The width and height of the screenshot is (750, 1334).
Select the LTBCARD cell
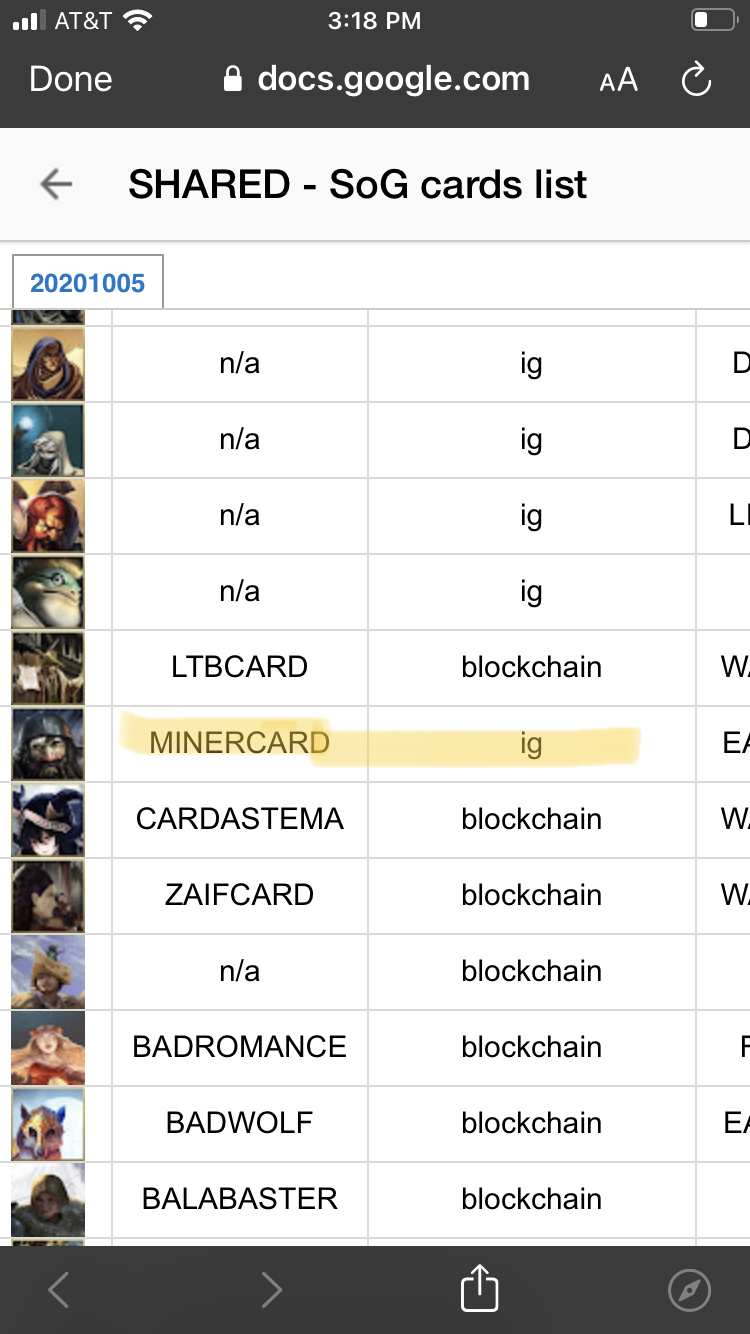240,667
